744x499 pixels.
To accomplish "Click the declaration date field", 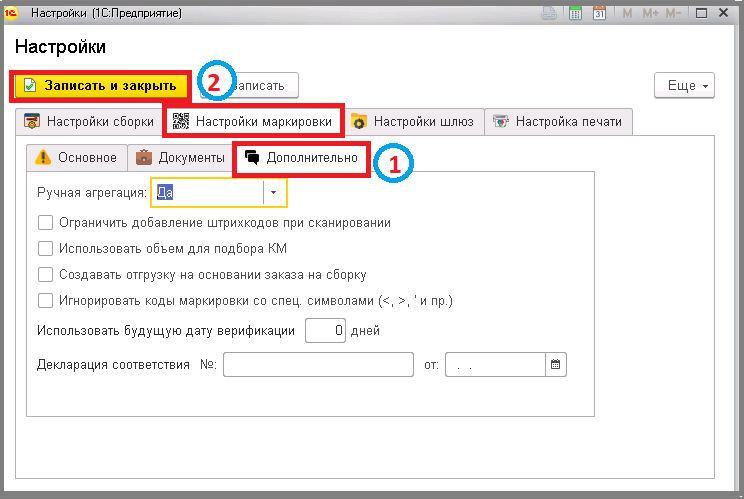I will coord(495,364).
